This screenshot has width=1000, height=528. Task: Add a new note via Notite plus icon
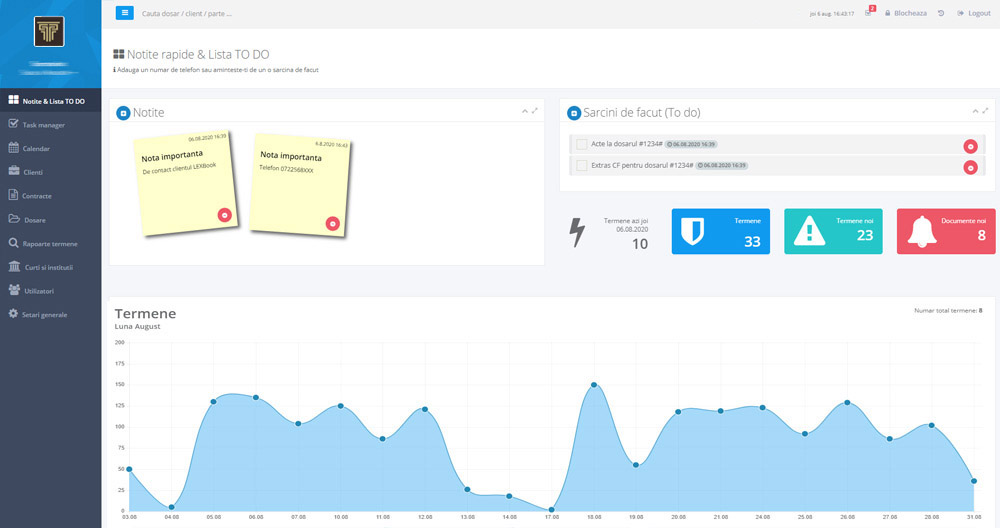123,113
